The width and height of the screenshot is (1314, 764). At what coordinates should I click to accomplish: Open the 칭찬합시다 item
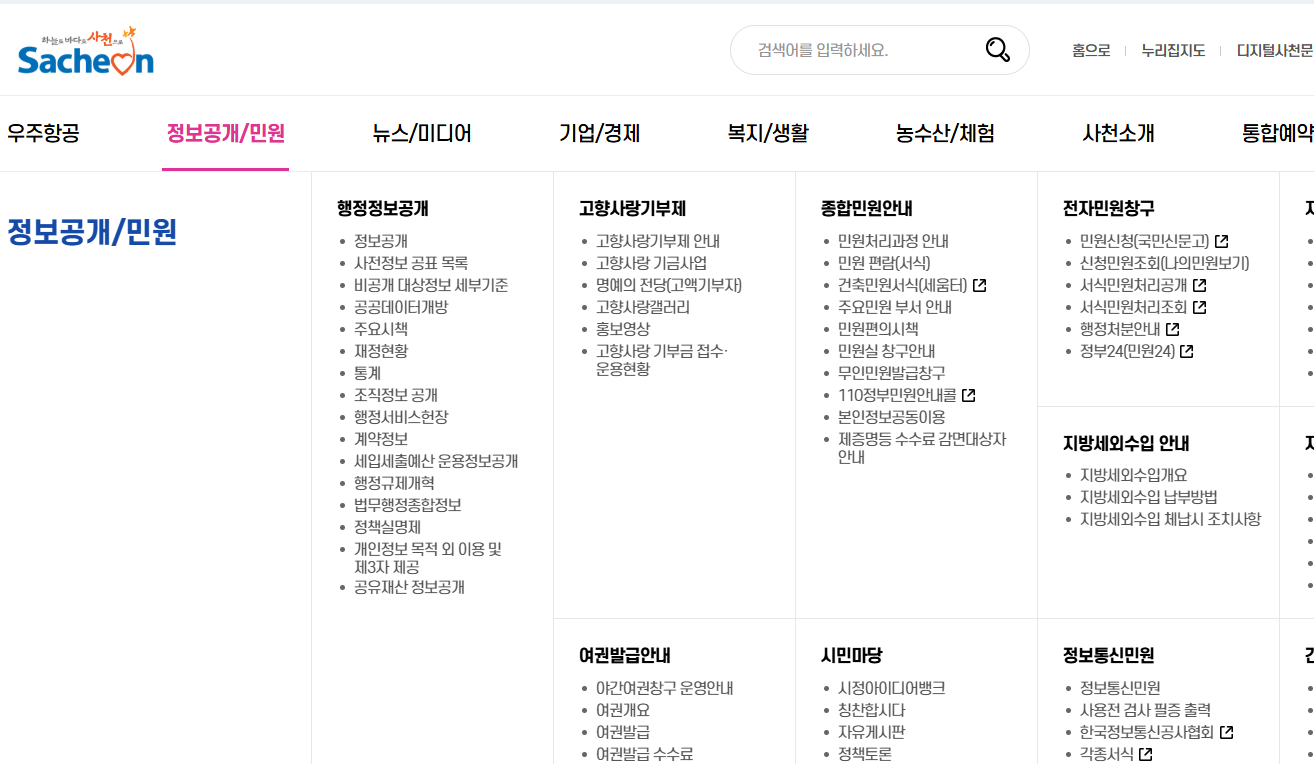point(871,710)
